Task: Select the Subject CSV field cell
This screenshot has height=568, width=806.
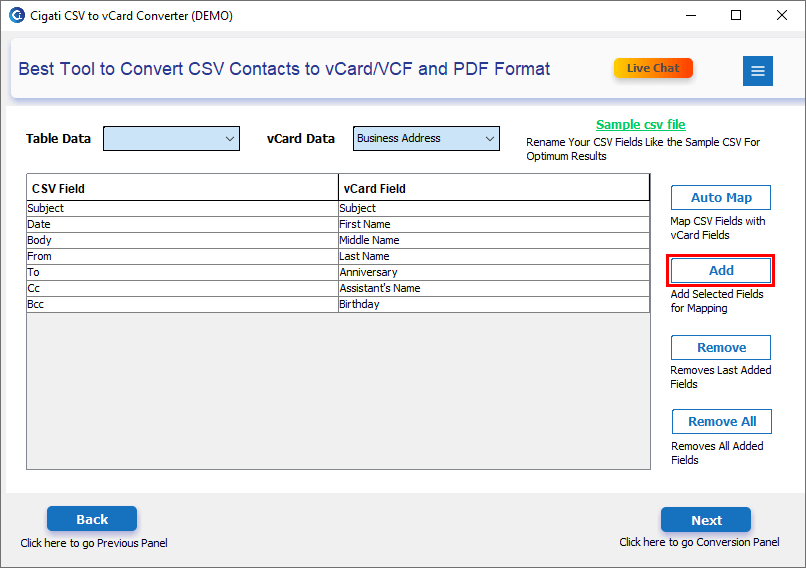Action: point(182,208)
